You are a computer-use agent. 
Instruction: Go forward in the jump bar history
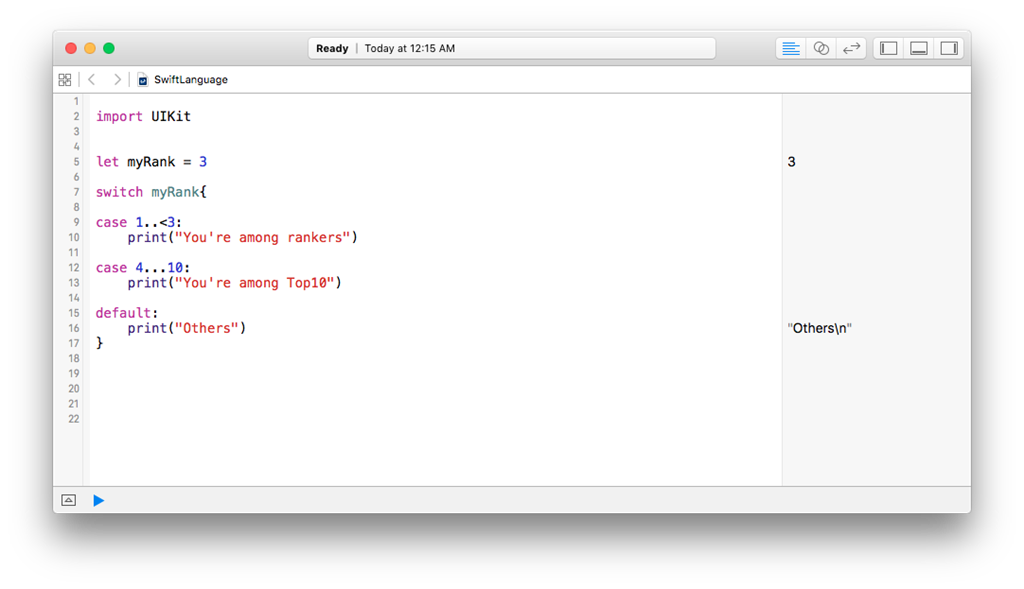117,79
